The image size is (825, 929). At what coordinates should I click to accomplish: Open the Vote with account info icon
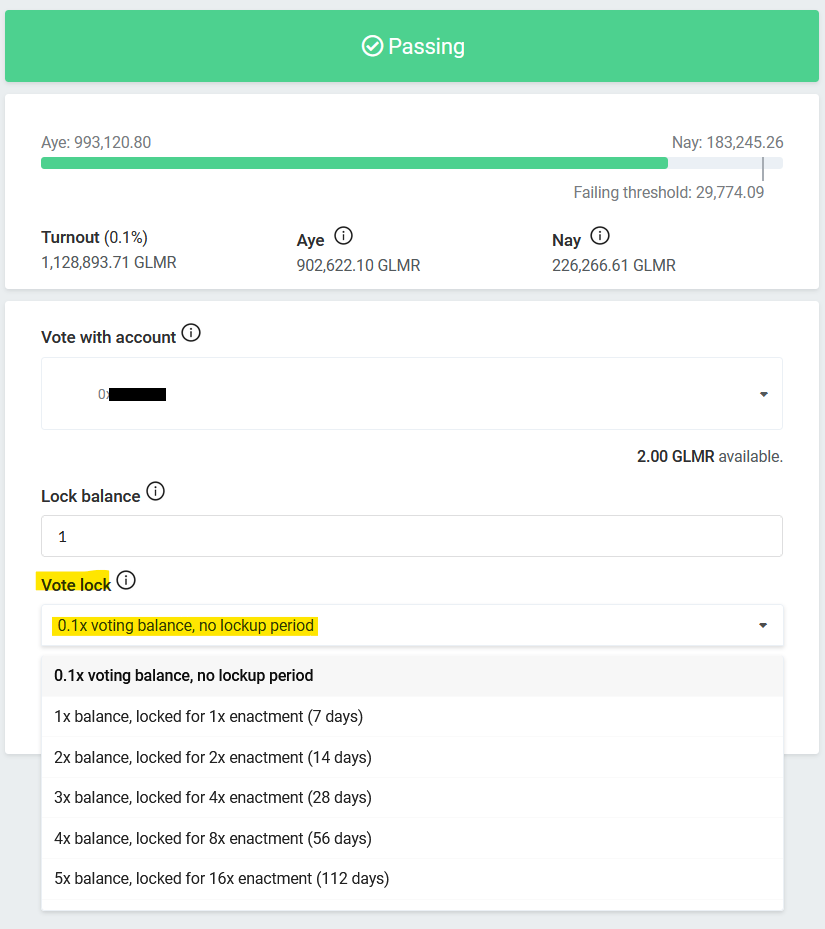point(191,333)
